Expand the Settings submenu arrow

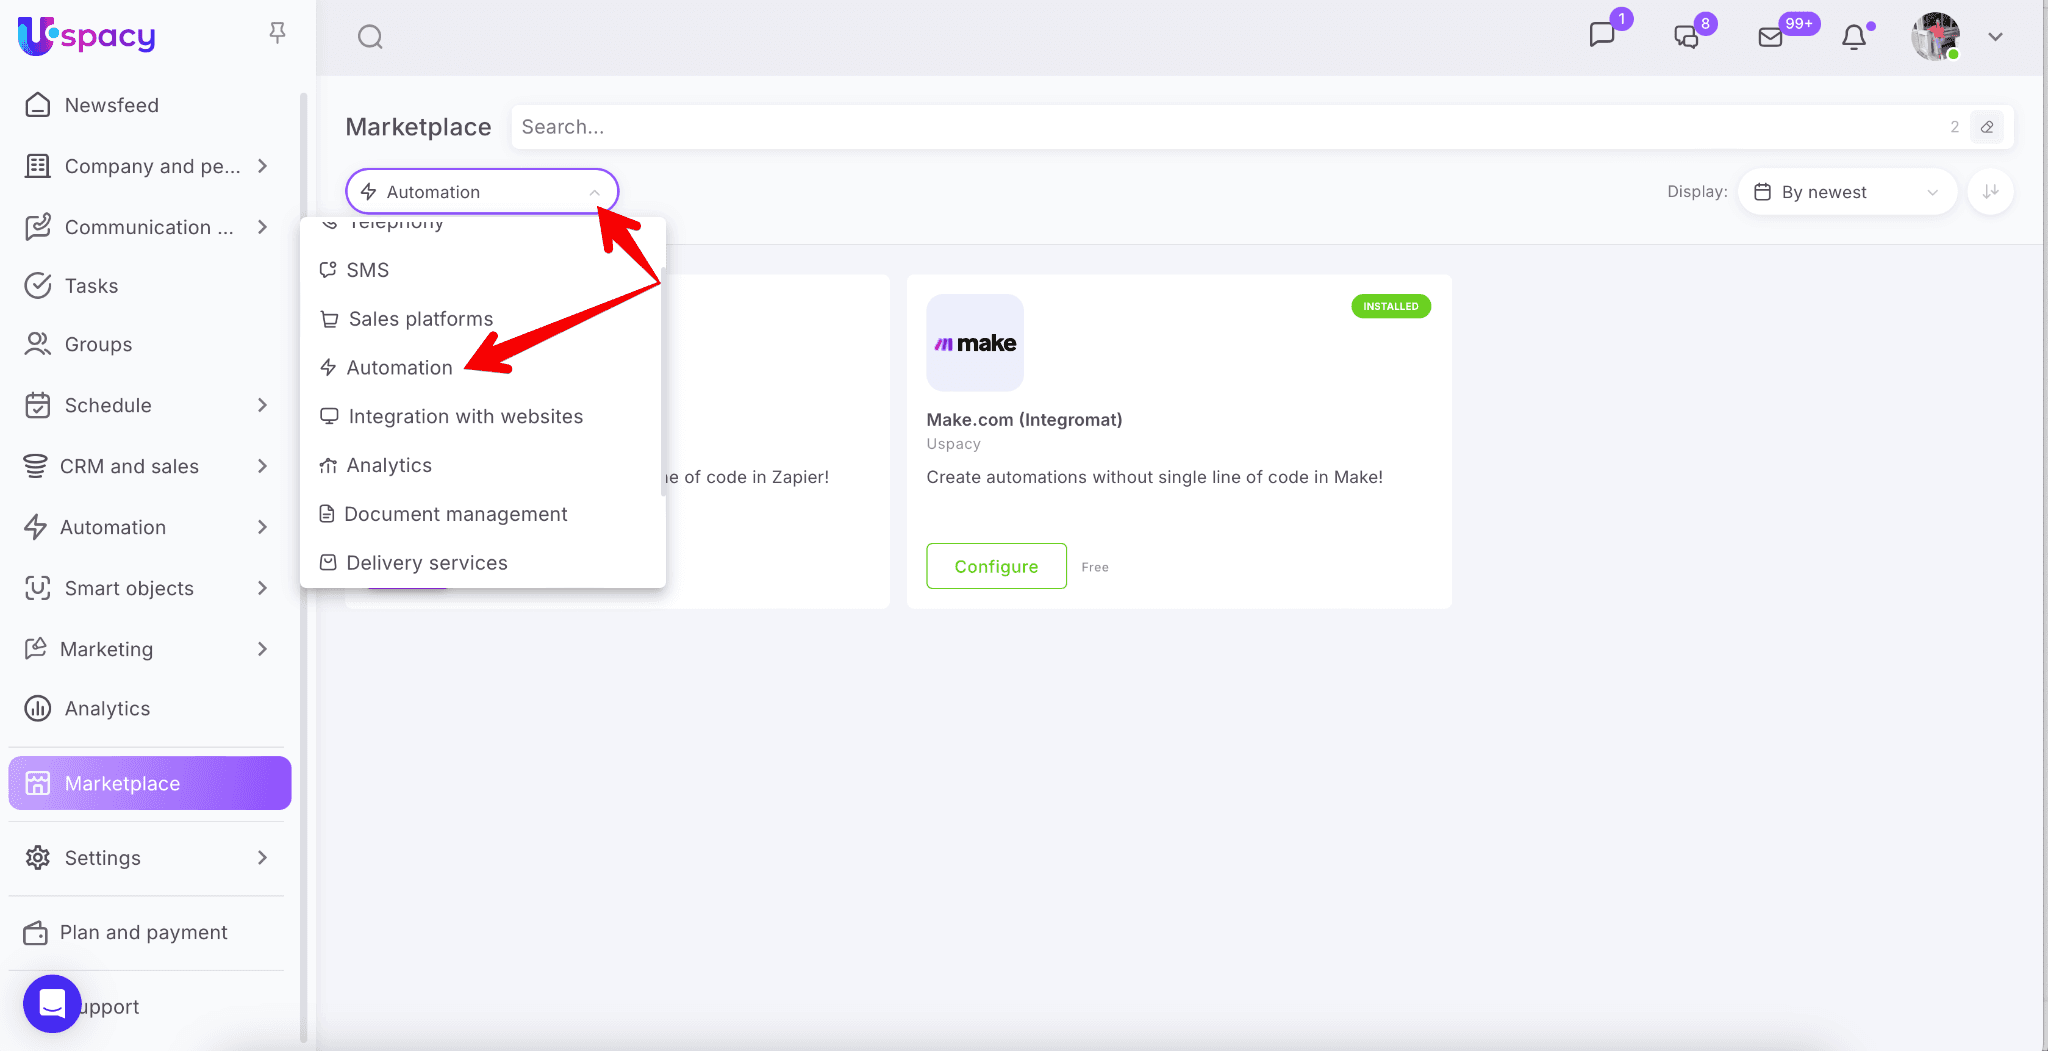pos(263,858)
